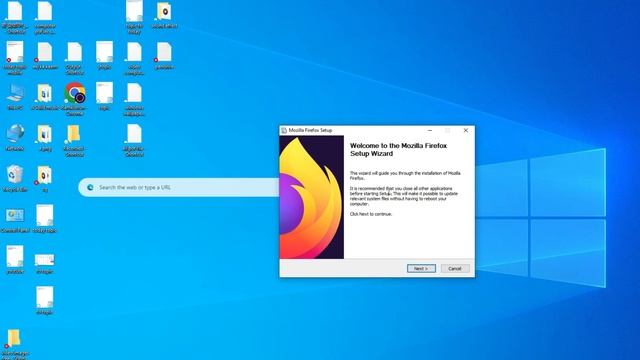
Task: Click the 'Welcome to the Mozilla Firefox Setup Wizard' heading
Action: tap(398, 150)
